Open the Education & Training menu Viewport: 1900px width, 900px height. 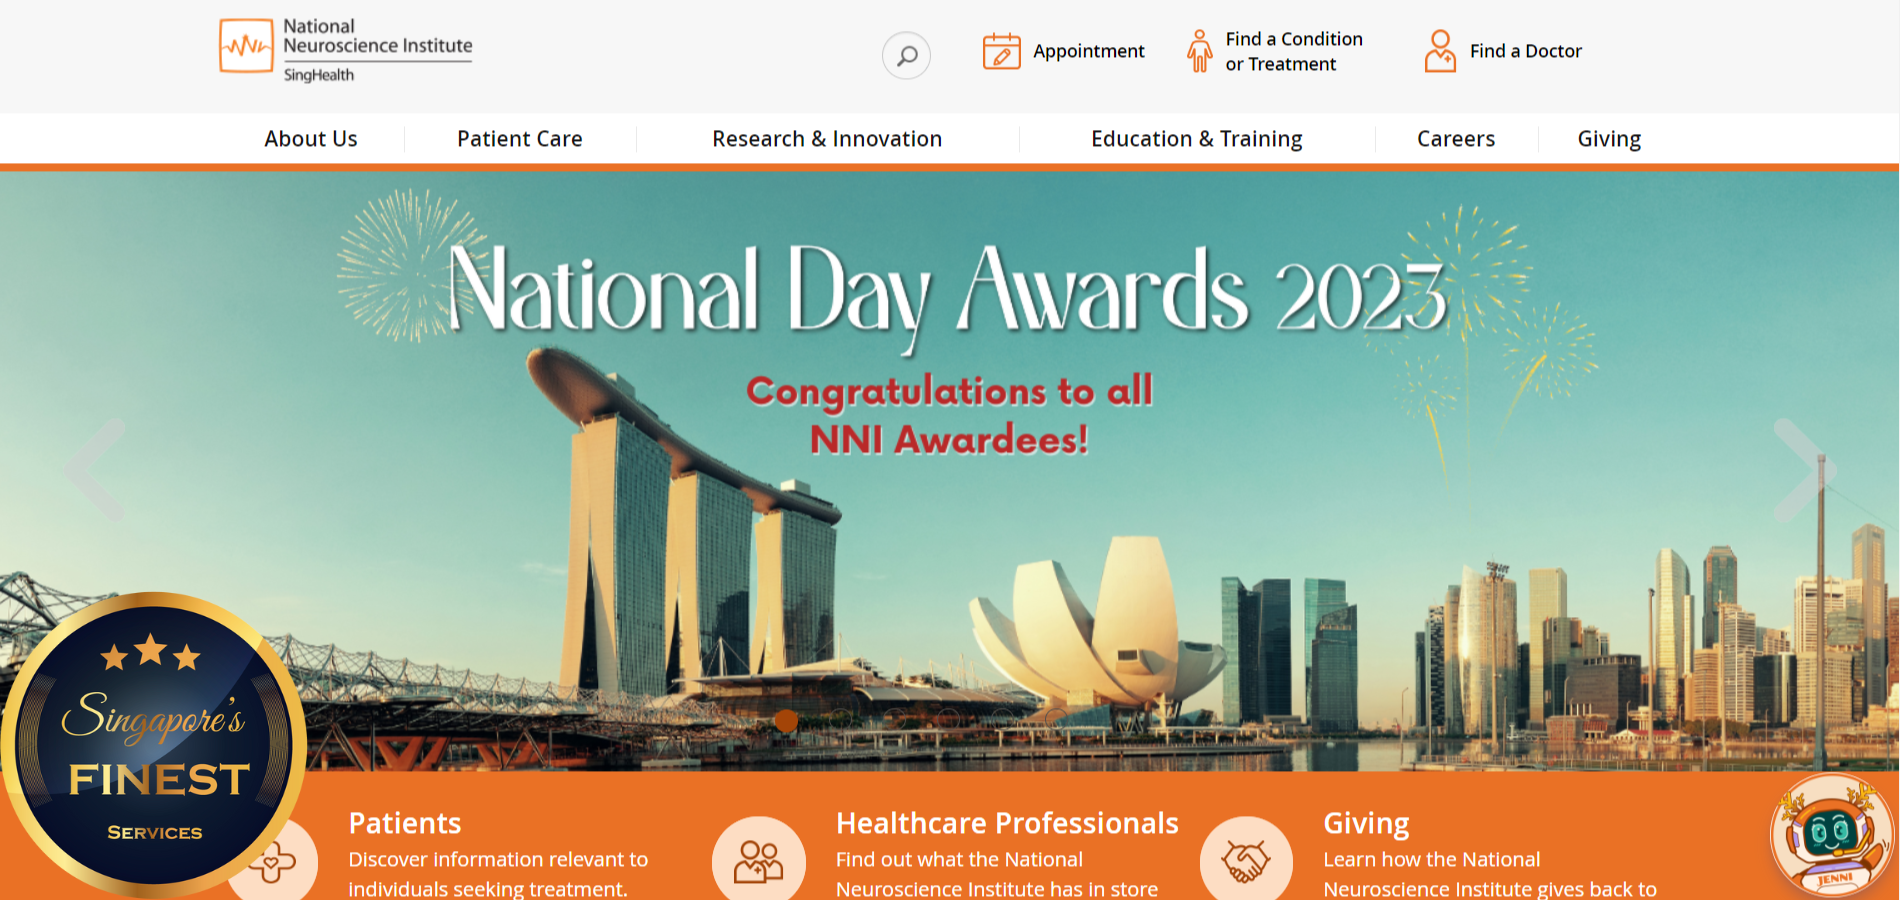click(x=1196, y=139)
